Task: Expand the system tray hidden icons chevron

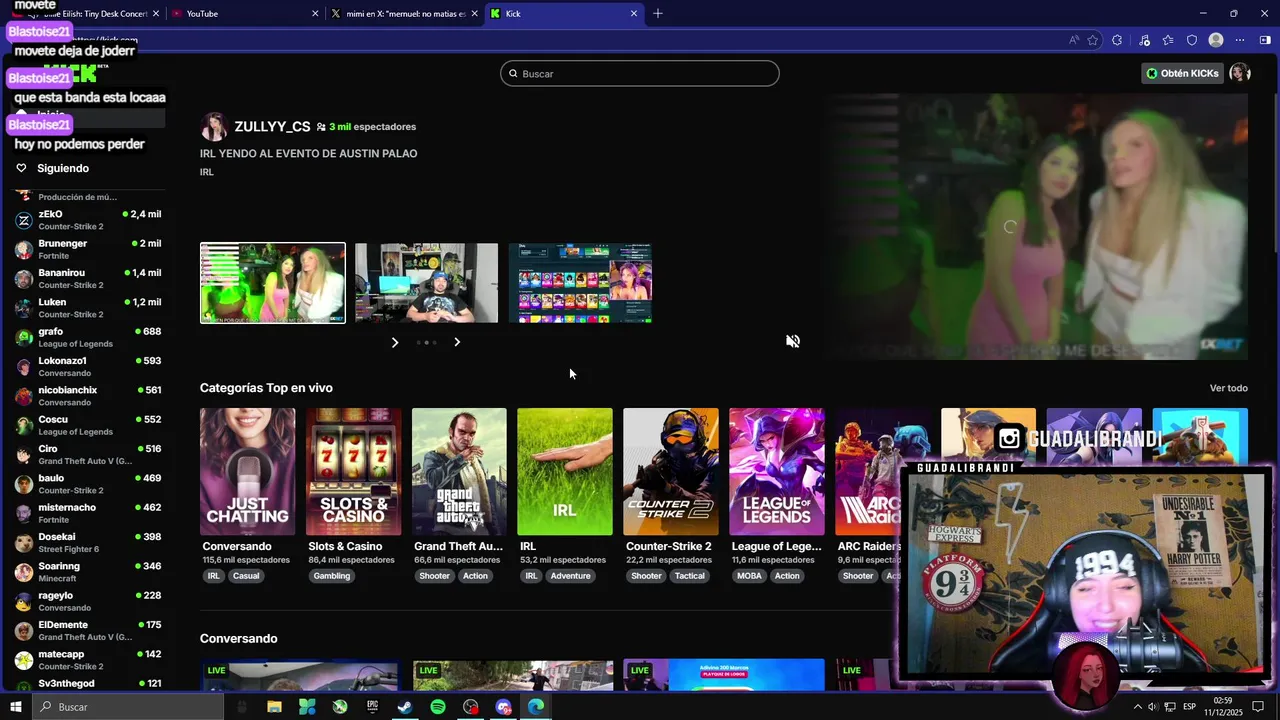Action: (1137, 707)
